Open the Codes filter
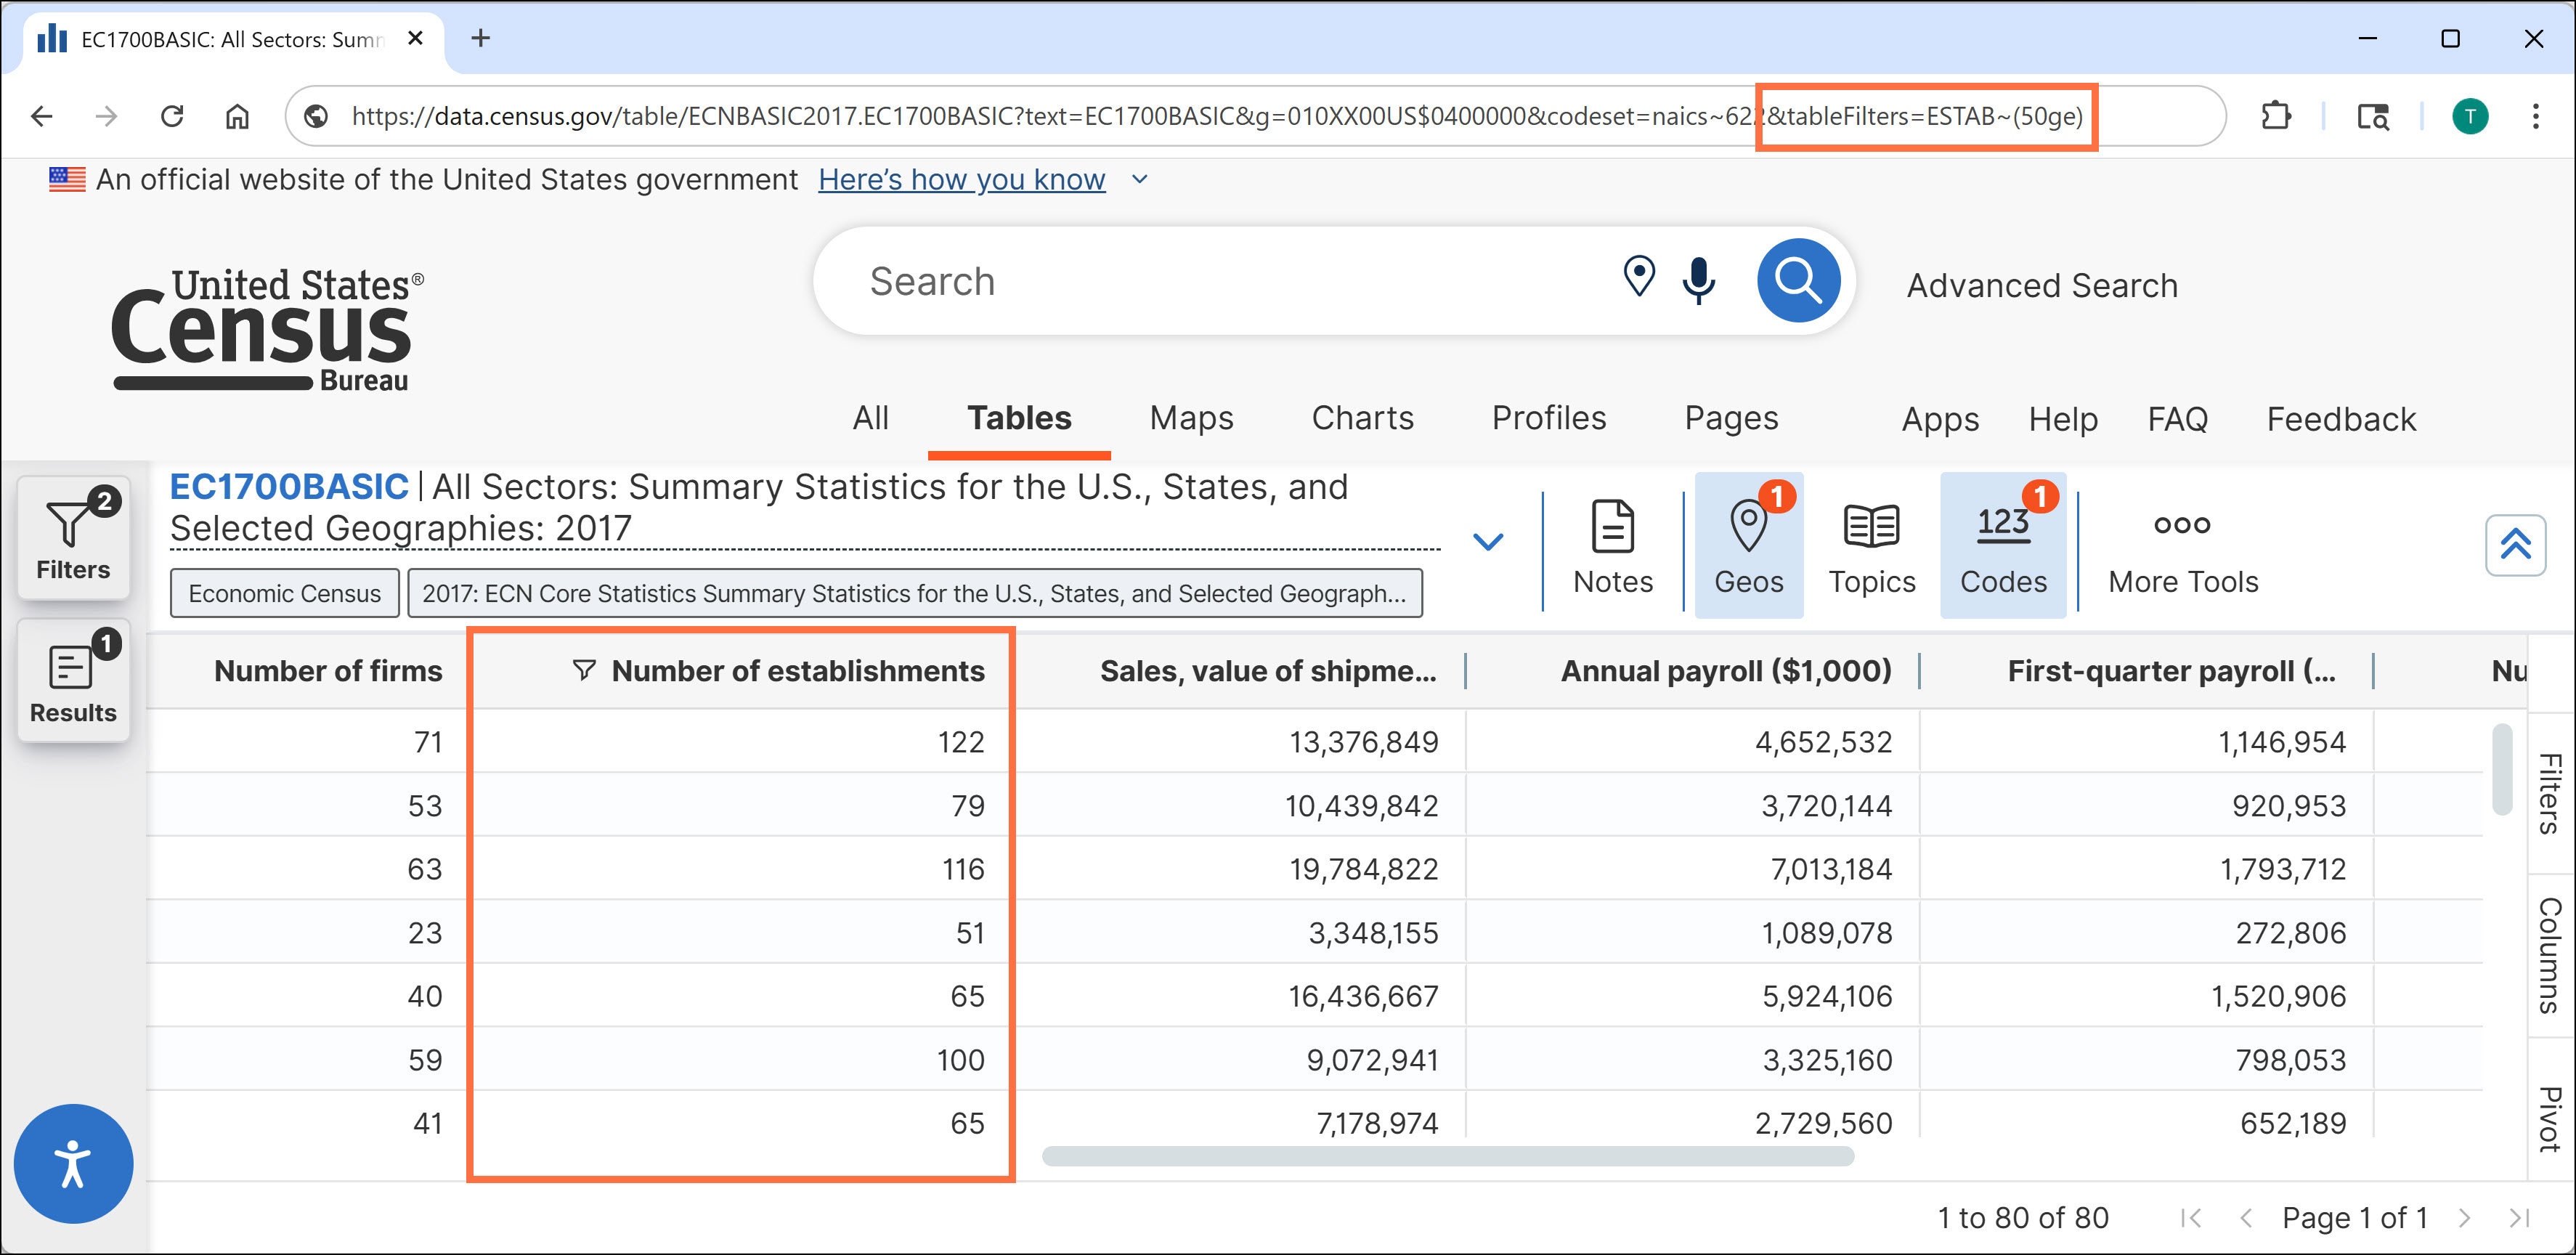Viewport: 2576px width, 1255px height. pyautogui.click(x=2002, y=546)
